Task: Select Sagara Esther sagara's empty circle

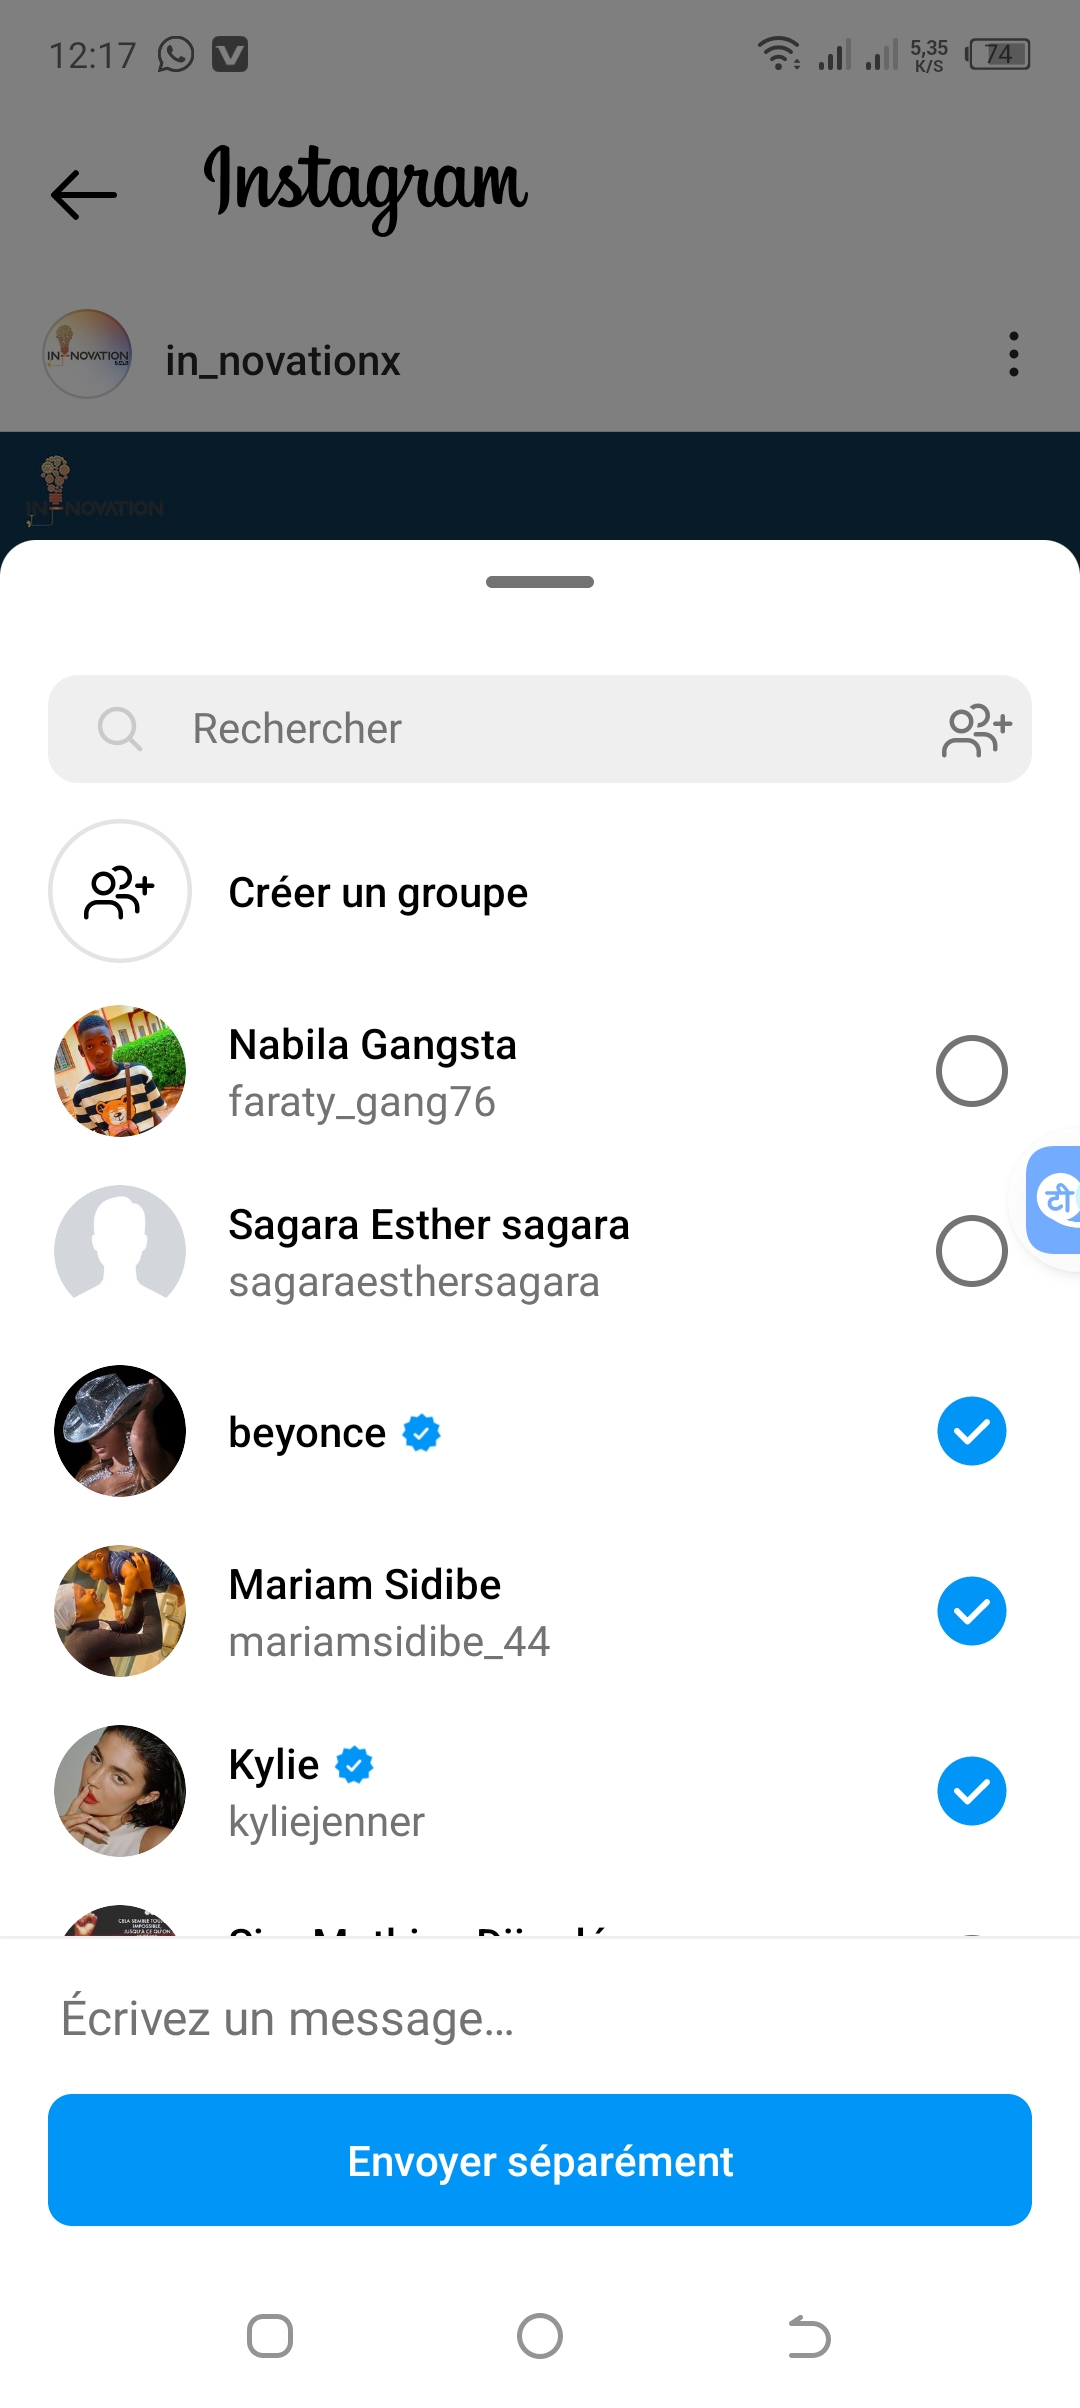Action: pos(971,1251)
